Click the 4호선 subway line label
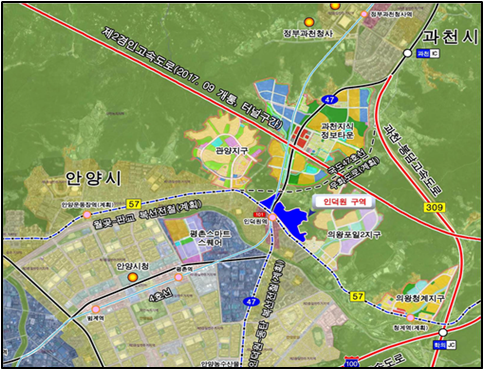 pos(161,296)
